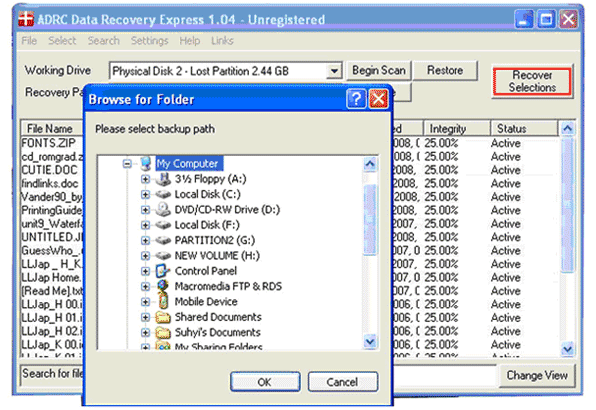Click the Macromedia FTP & RDS icon

(163, 286)
